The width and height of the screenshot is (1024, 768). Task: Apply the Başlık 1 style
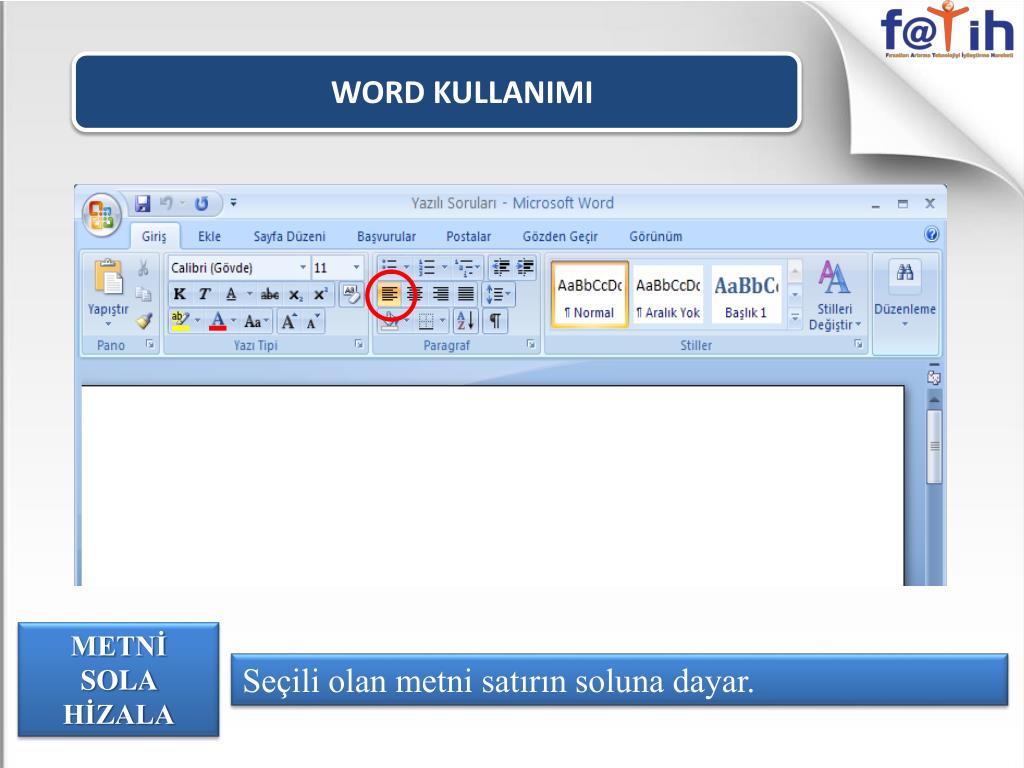click(746, 294)
